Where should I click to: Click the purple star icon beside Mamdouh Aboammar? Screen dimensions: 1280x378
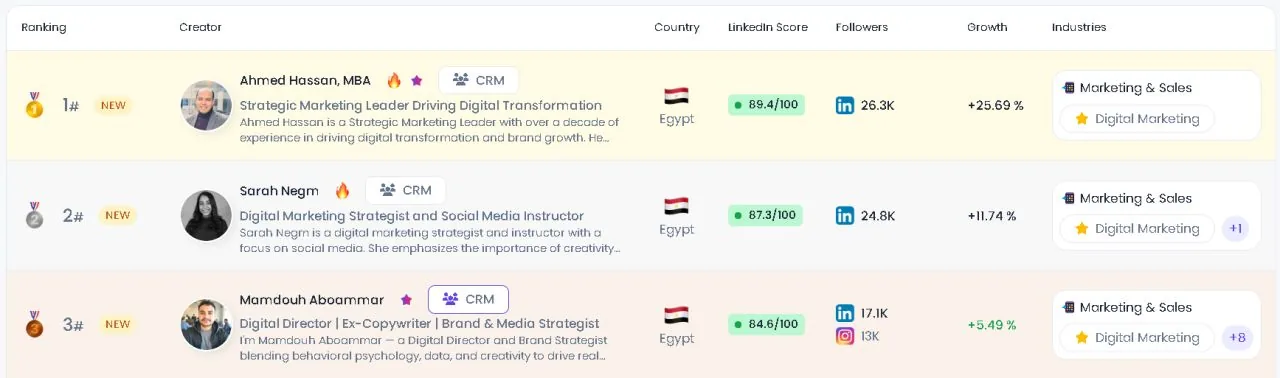[x=406, y=299]
